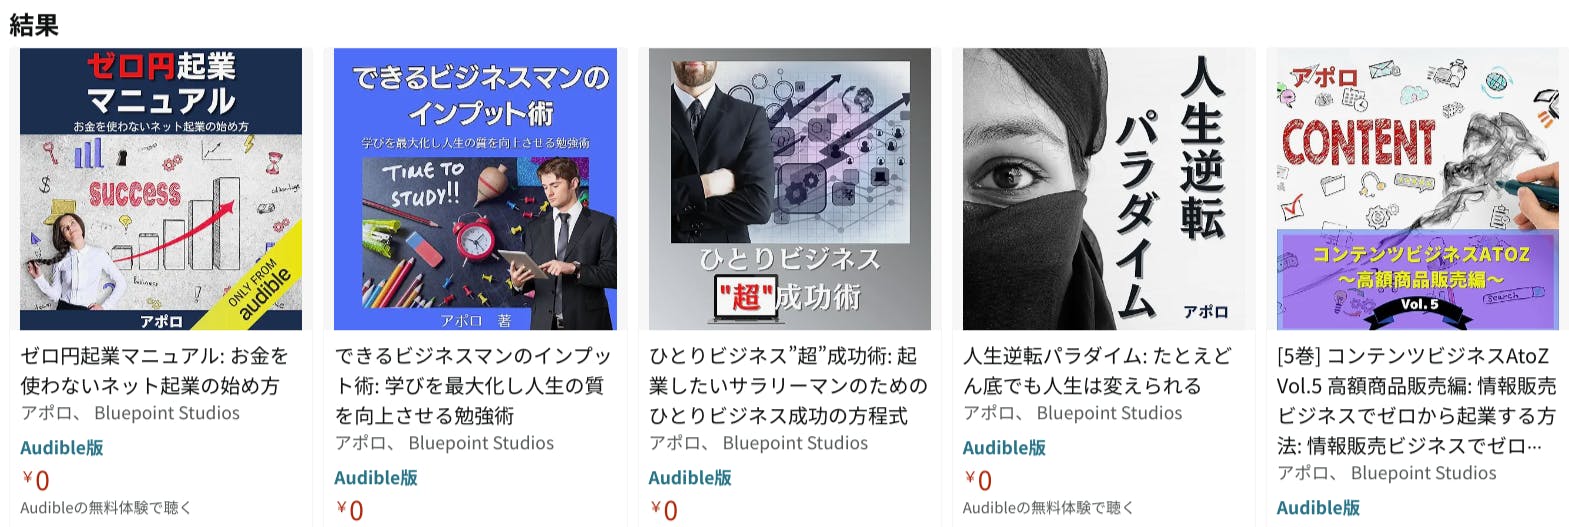Open the ゼロ円起業マニュアル cover image
Screen dimensions: 1569x527
pos(161,189)
